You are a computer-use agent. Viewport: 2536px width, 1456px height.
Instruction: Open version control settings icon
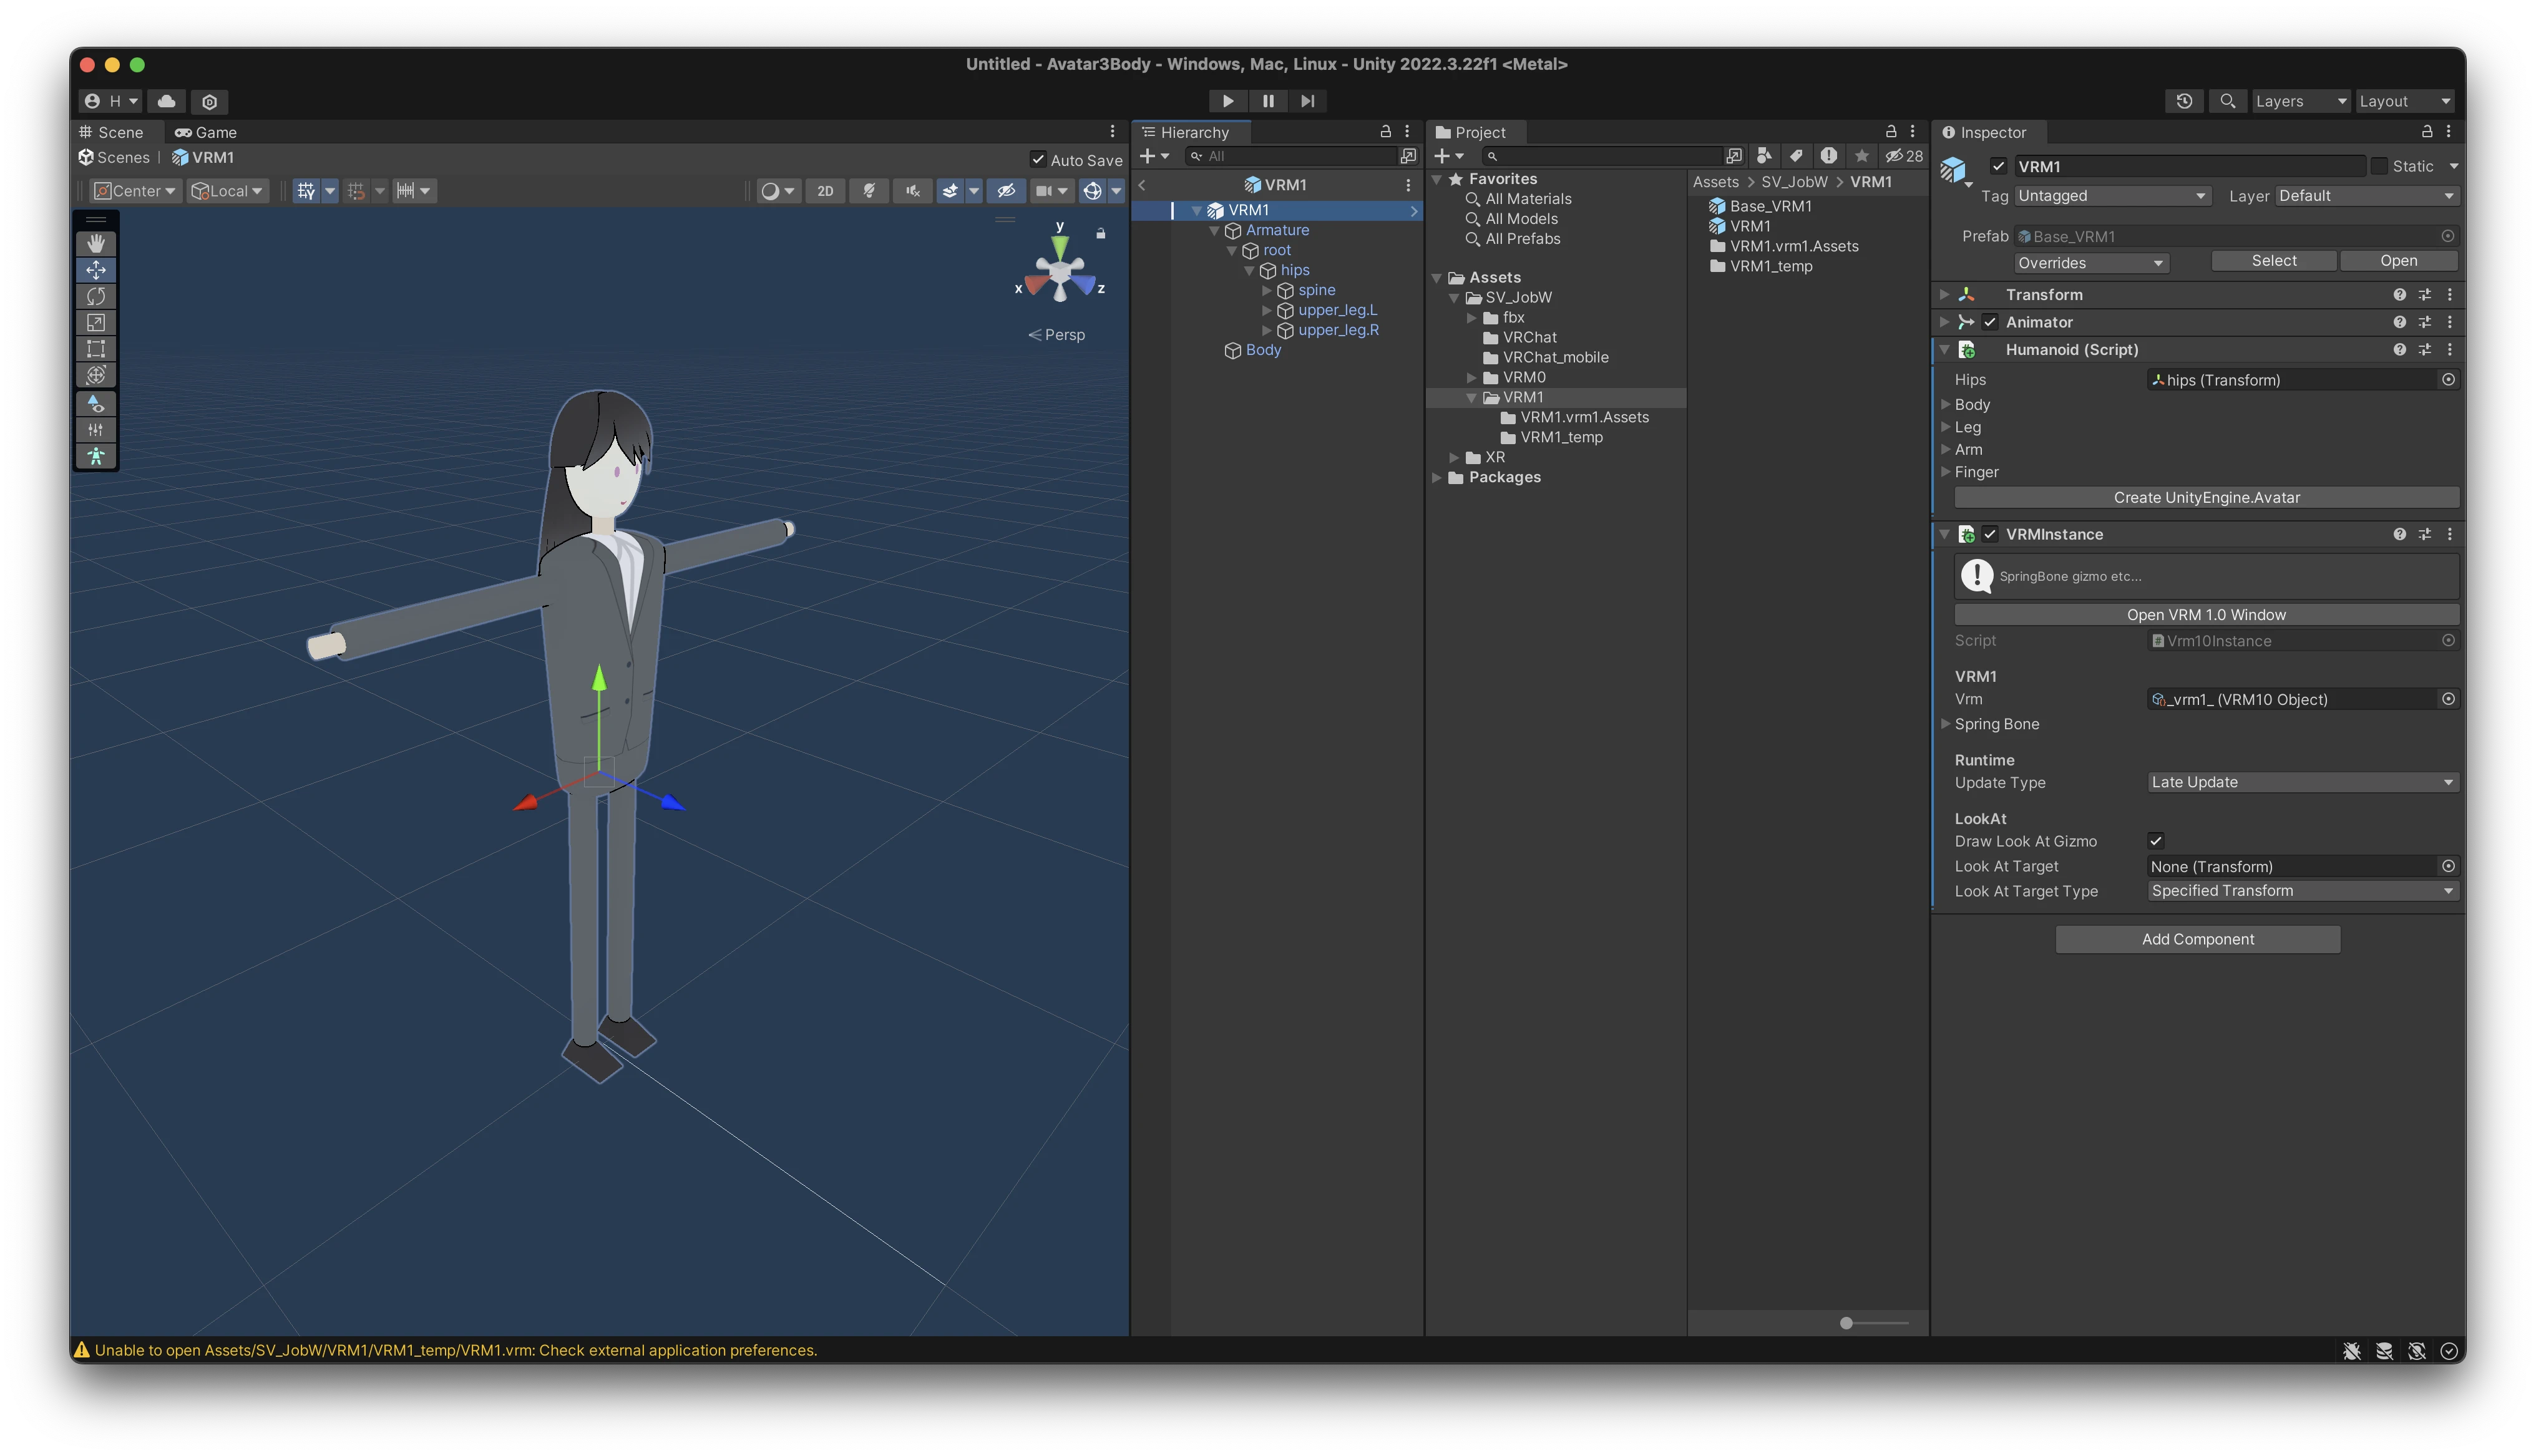(209, 101)
